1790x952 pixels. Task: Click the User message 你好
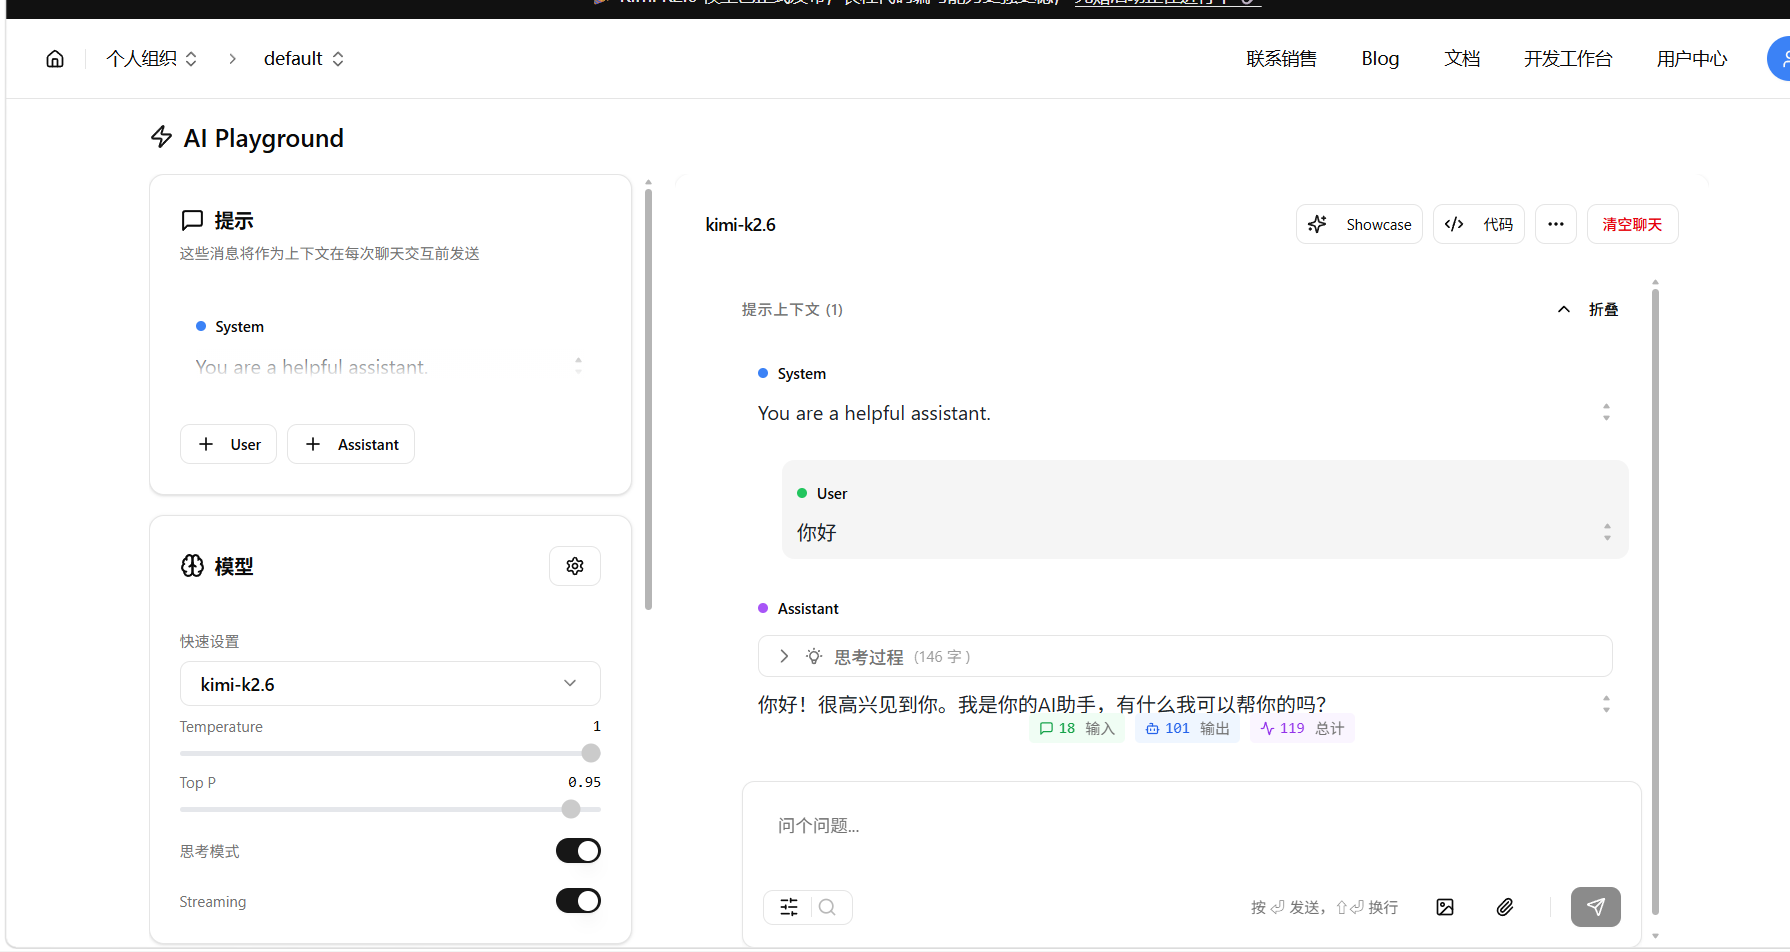816,533
